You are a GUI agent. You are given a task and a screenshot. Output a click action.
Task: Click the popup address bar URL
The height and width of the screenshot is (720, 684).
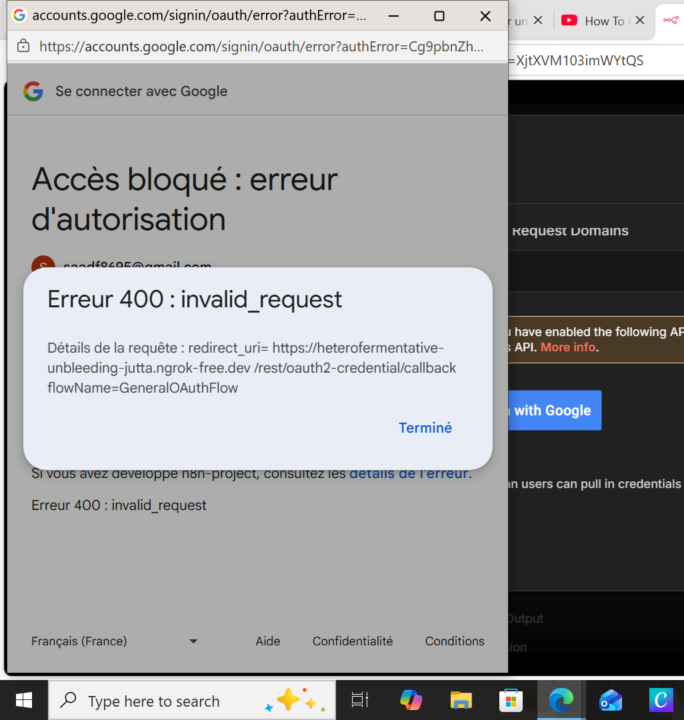tap(261, 46)
